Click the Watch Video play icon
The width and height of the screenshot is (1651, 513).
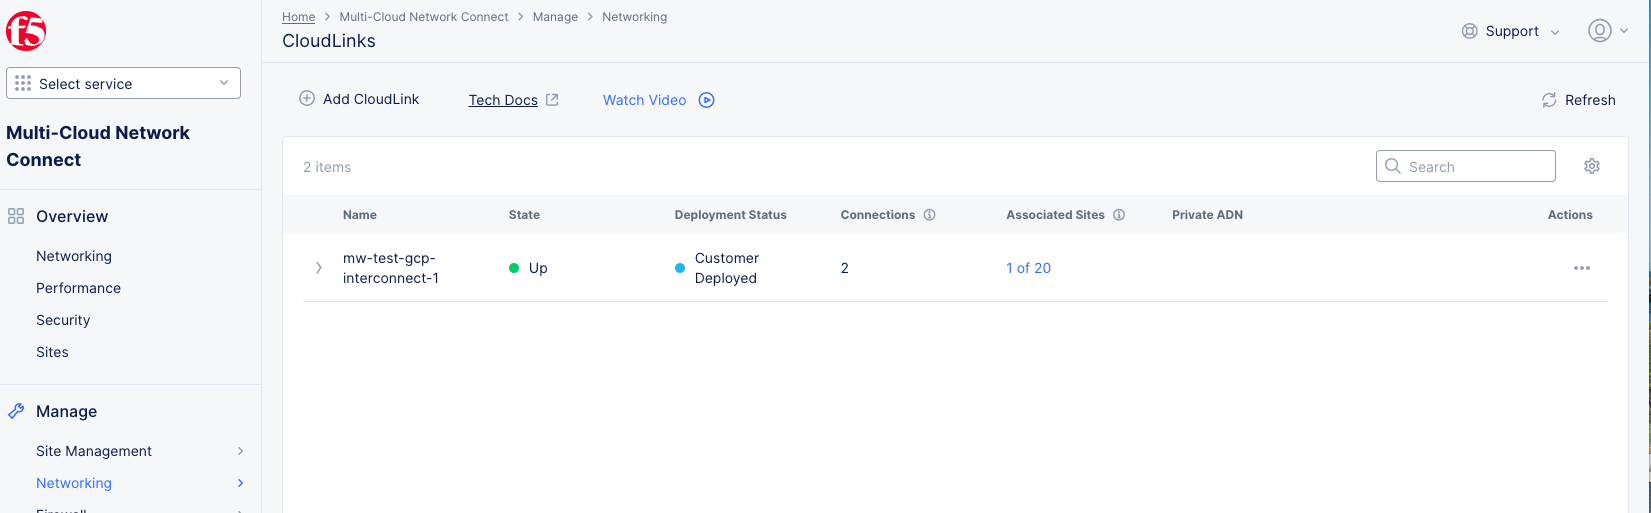(706, 100)
